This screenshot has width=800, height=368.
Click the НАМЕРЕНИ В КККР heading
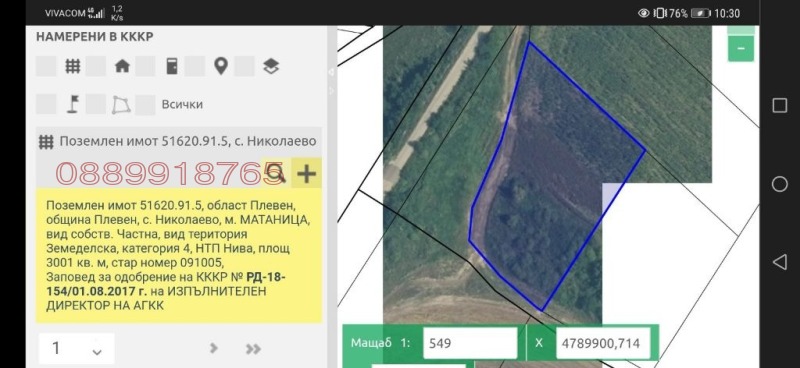(x=94, y=37)
